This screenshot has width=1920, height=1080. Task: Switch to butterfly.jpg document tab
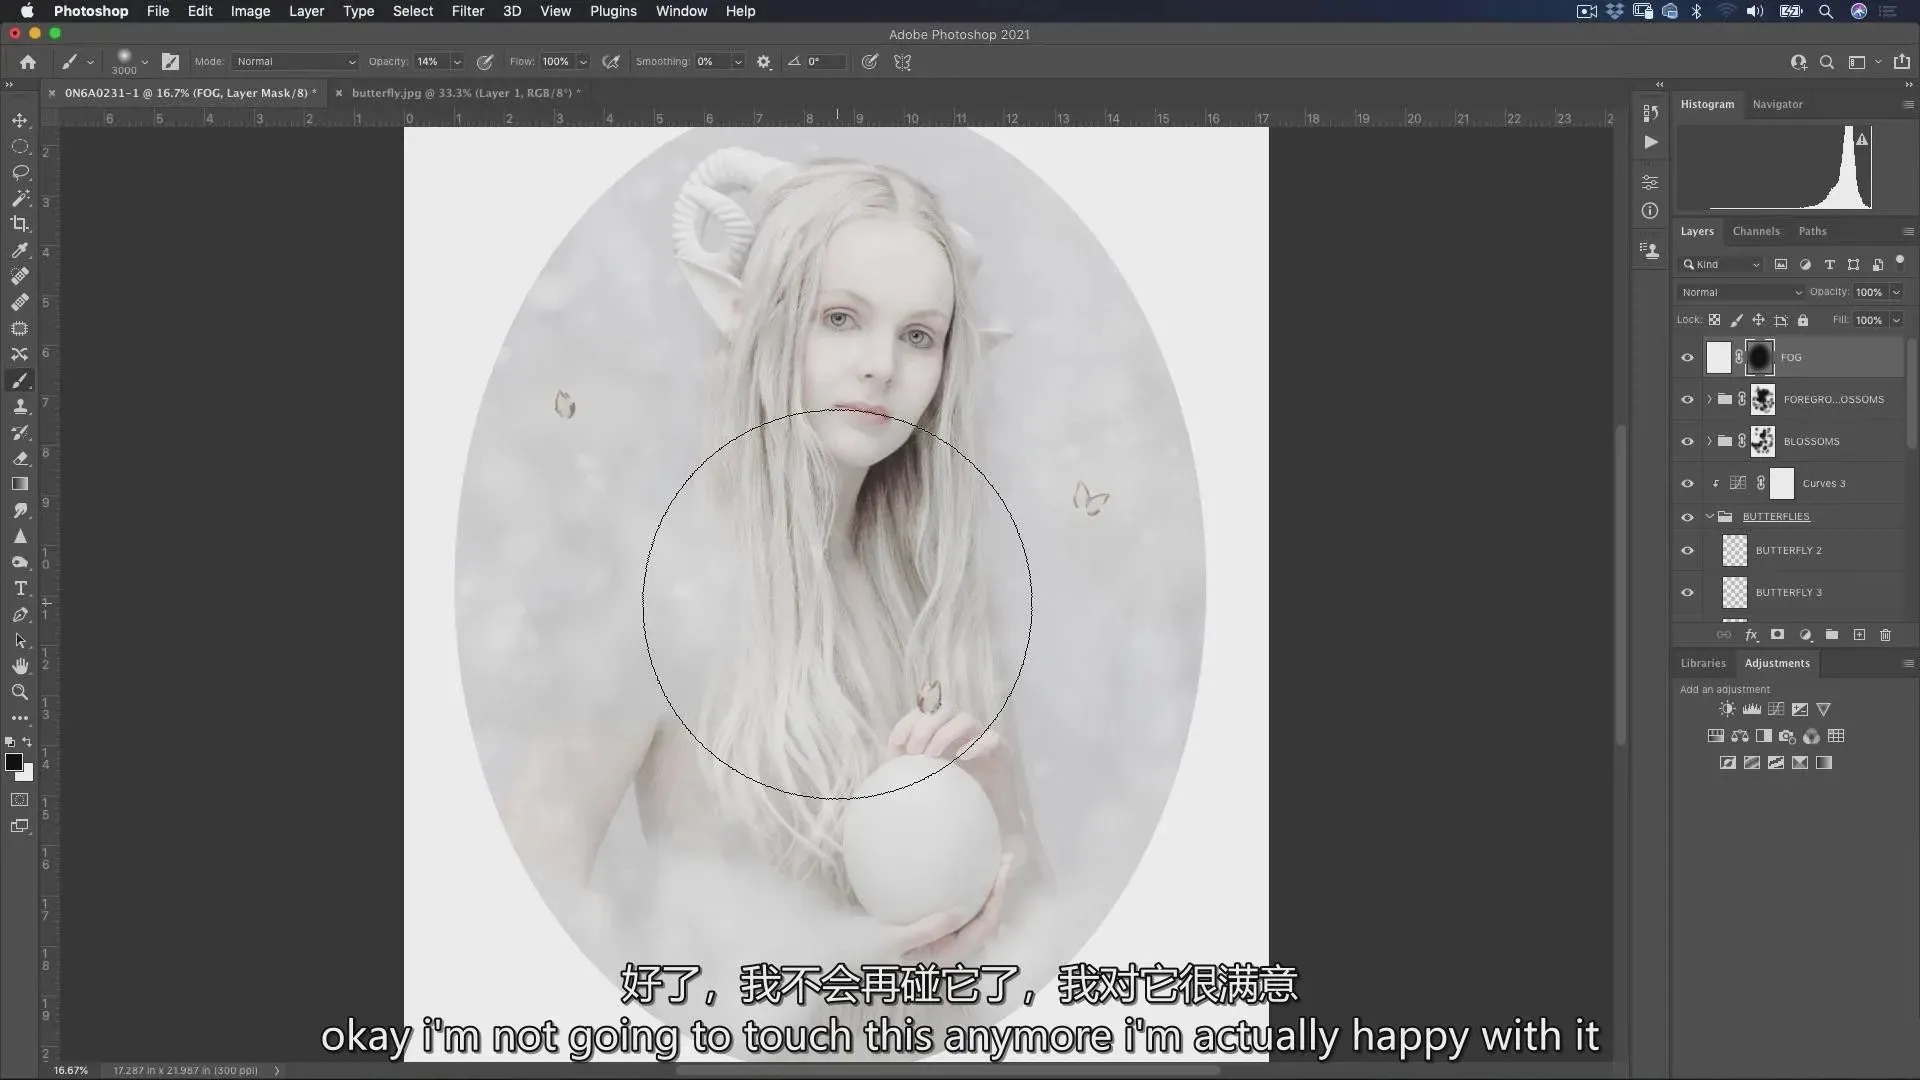(x=464, y=93)
